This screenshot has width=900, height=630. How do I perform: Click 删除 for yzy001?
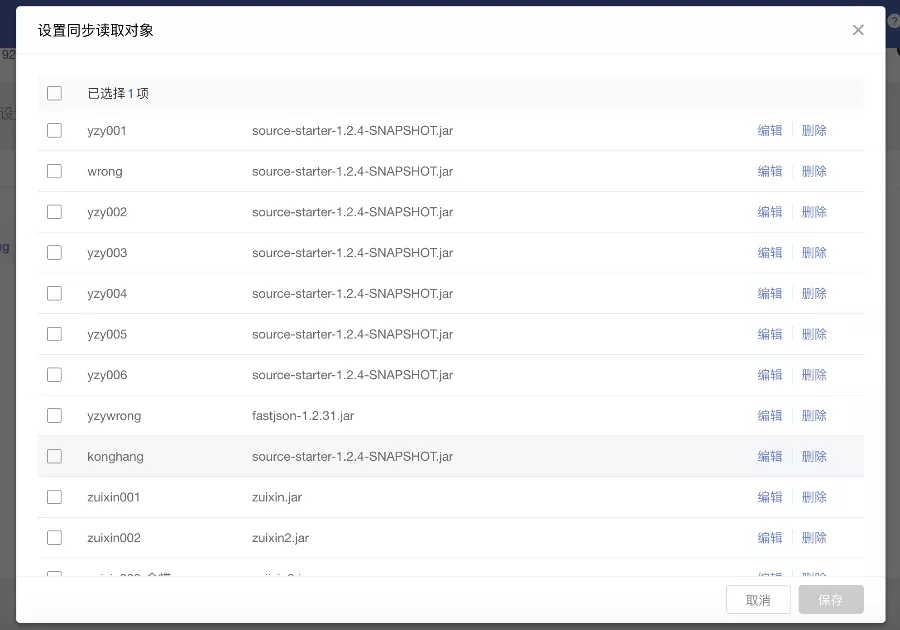(814, 130)
